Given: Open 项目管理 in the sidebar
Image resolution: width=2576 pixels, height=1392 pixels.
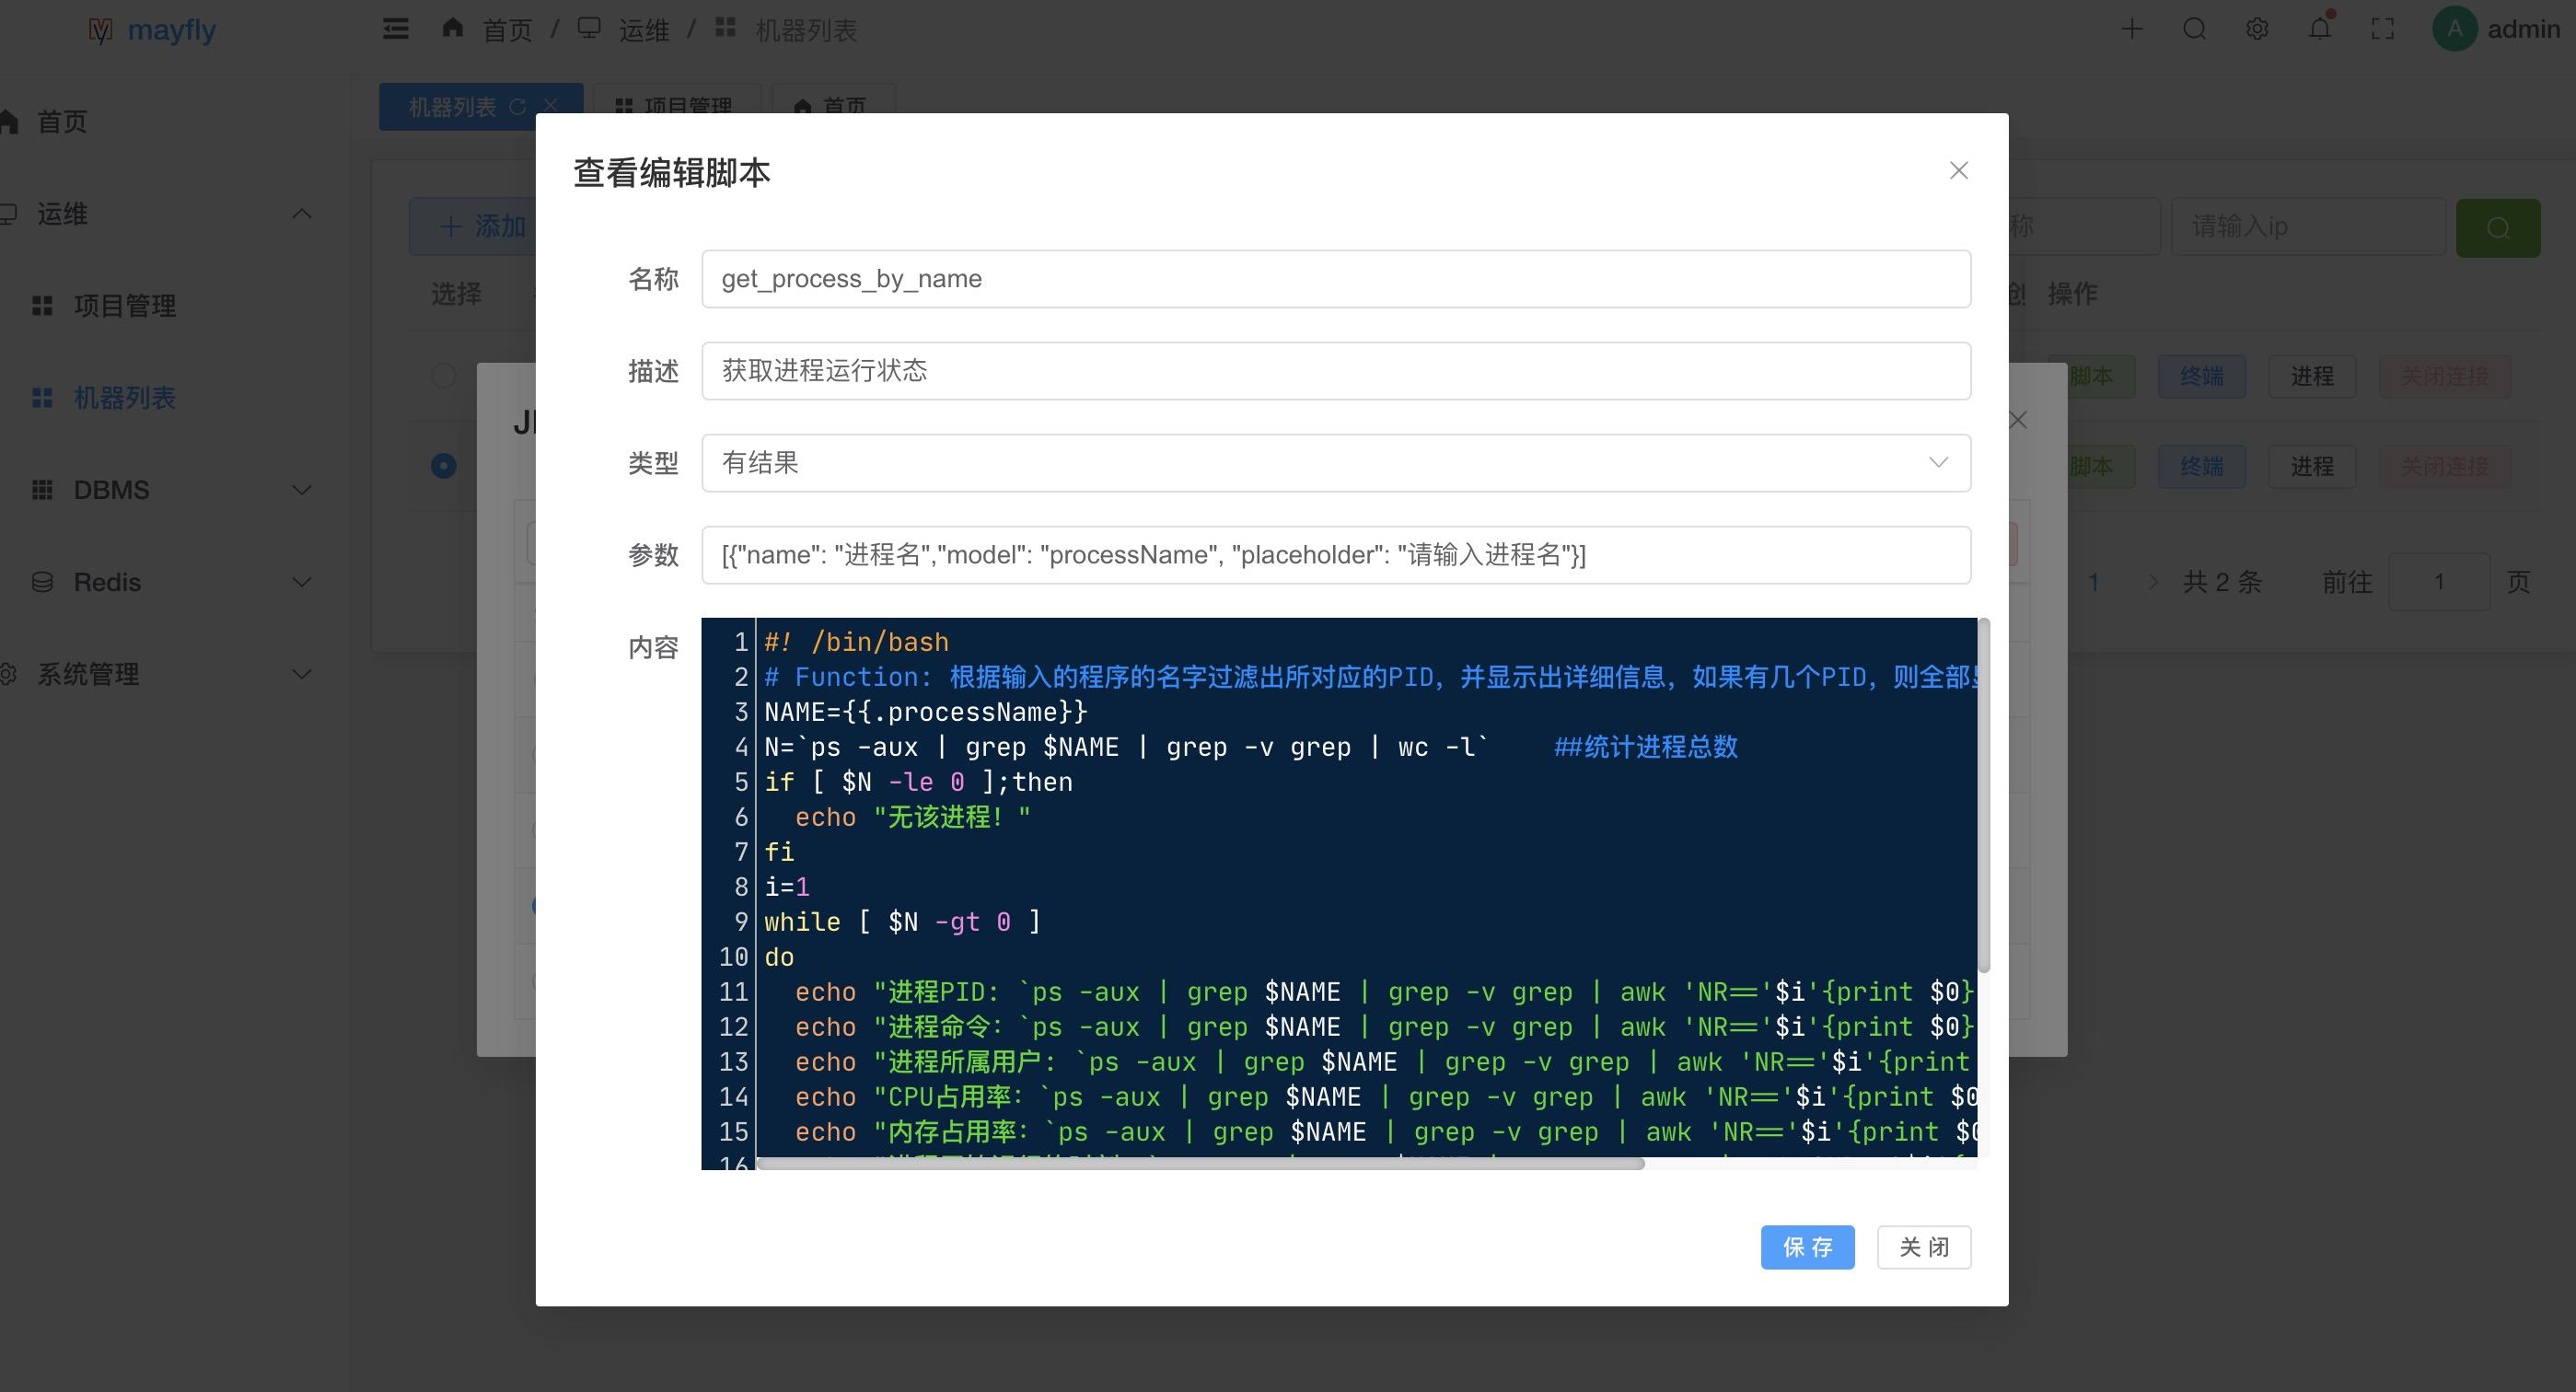Looking at the screenshot, I should click(x=124, y=306).
